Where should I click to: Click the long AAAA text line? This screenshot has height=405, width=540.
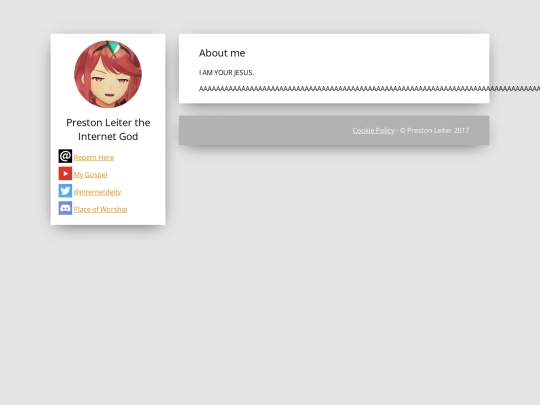pyautogui.click(x=369, y=89)
